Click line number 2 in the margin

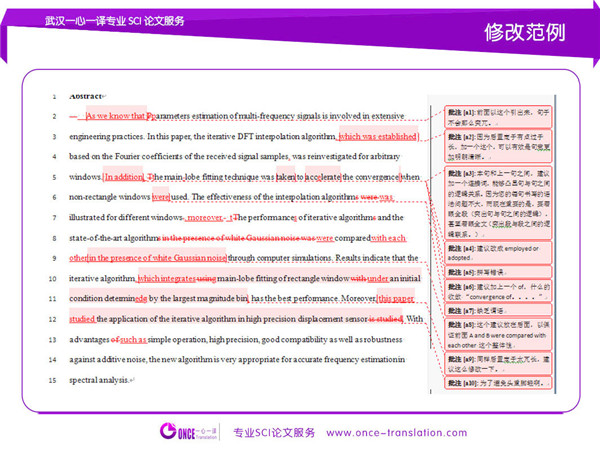click(54, 116)
